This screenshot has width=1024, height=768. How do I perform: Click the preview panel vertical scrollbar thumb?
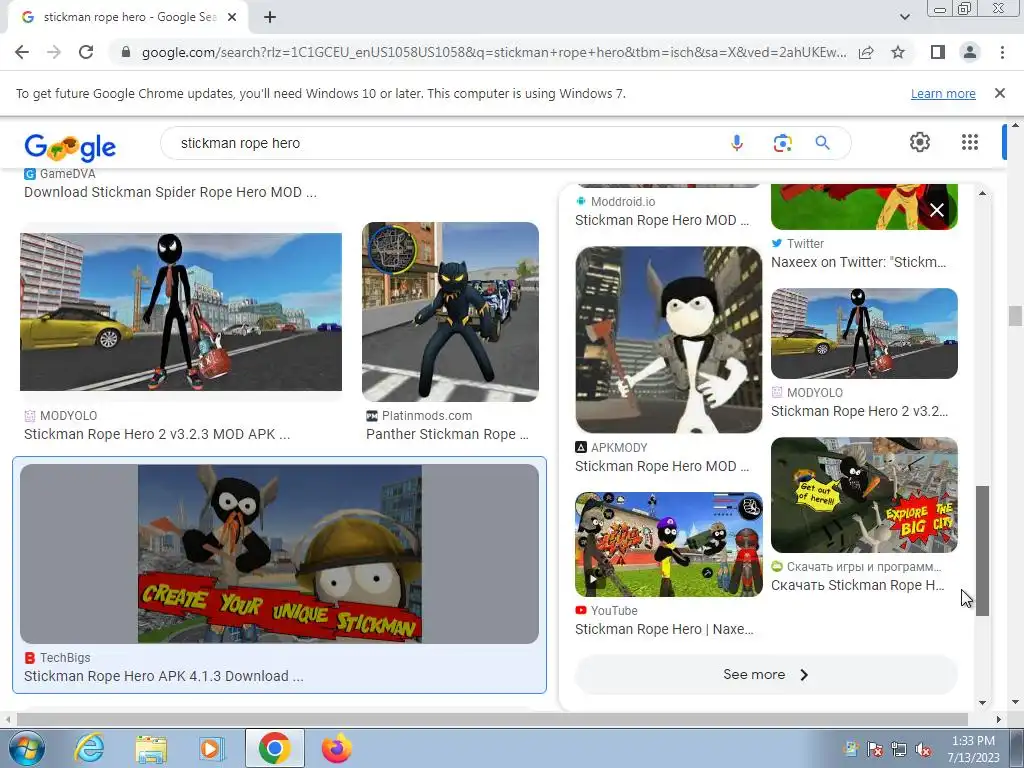coord(982,551)
